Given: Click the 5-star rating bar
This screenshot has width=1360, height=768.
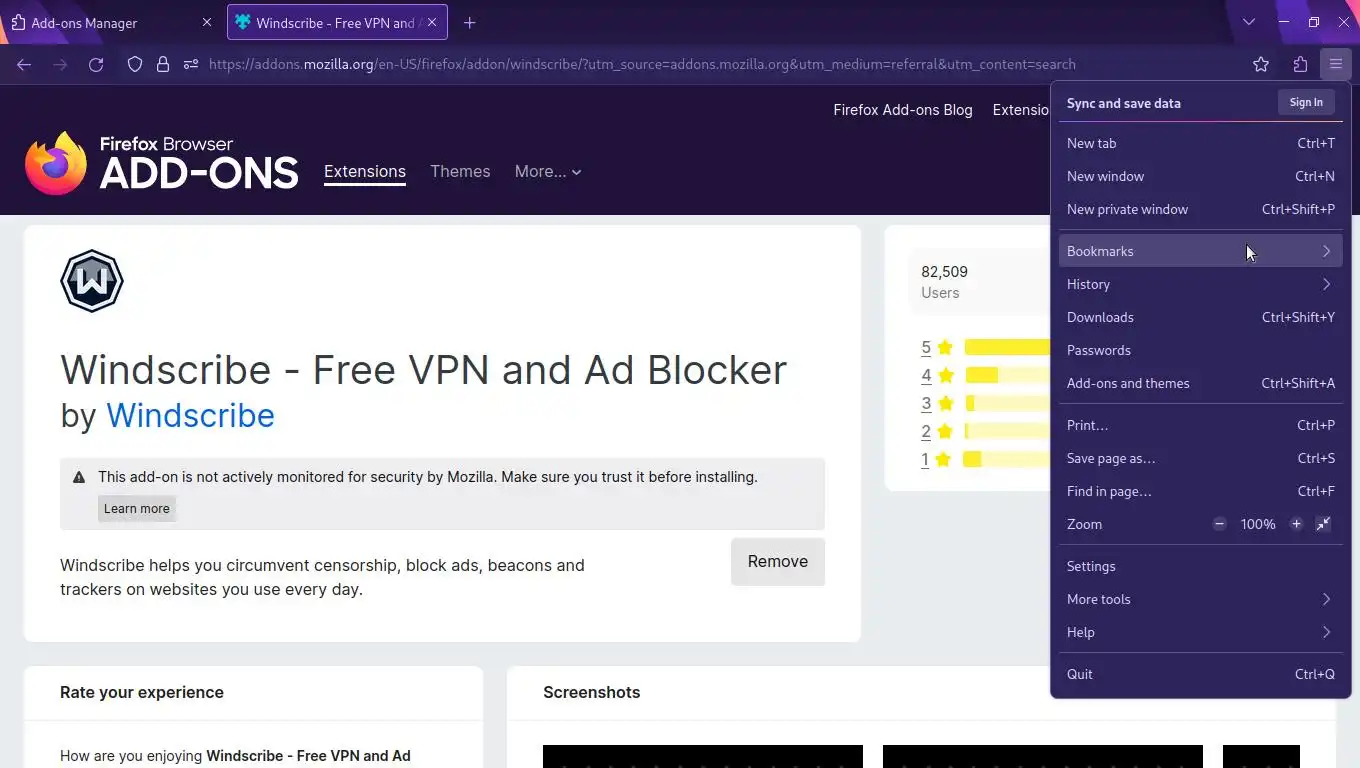Looking at the screenshot, I should click(1007, 347).
